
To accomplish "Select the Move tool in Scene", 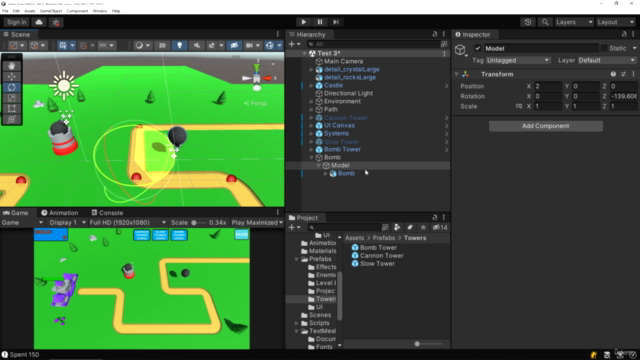I will coord(11,76).
